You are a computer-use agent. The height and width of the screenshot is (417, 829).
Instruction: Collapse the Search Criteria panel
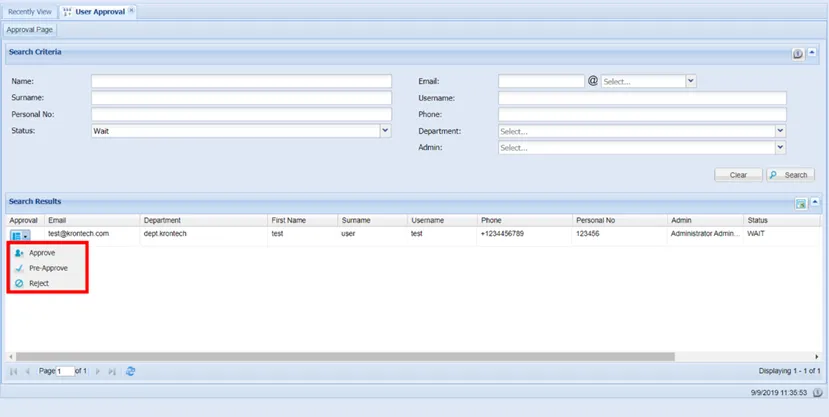813,52
